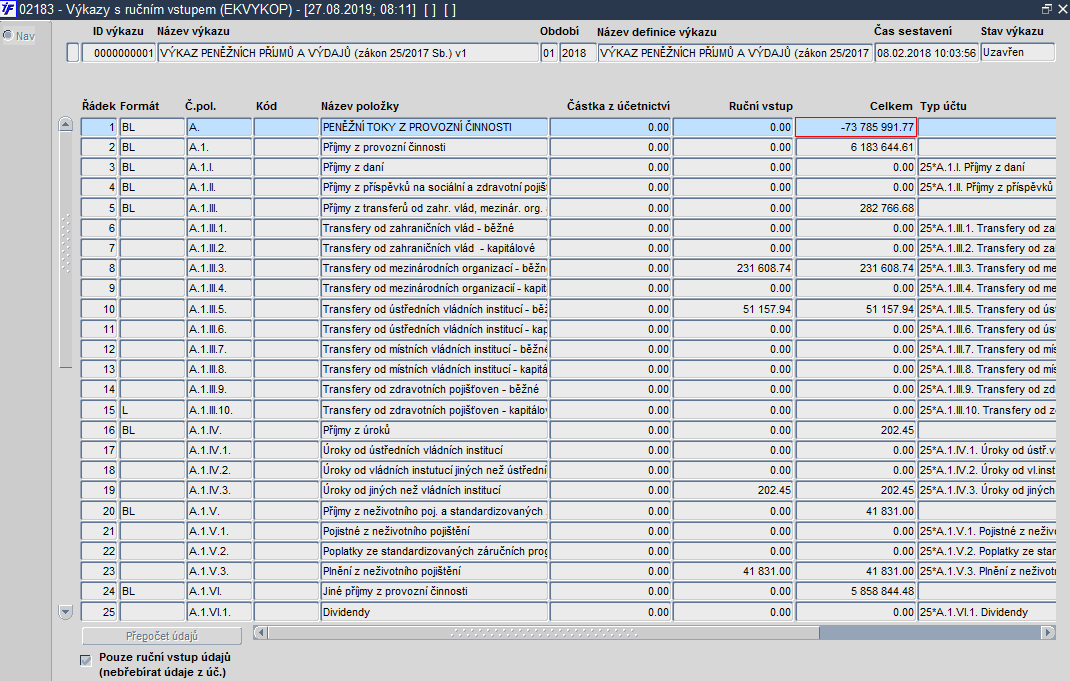Select row PENĚŽNÍ TOKY Z PROVOZNÍ ČINNOSTI

[434, 127]
